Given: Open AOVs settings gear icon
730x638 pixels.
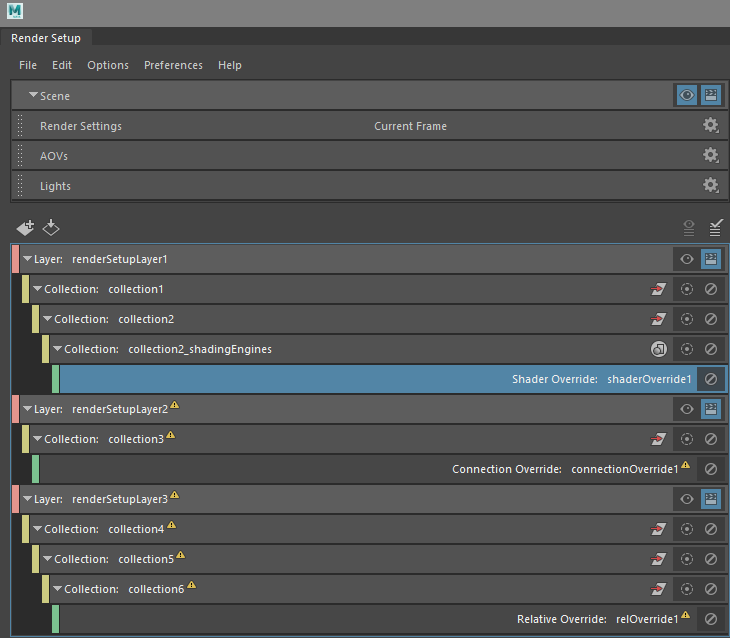Looking at the screenshot, I should 710,156.
